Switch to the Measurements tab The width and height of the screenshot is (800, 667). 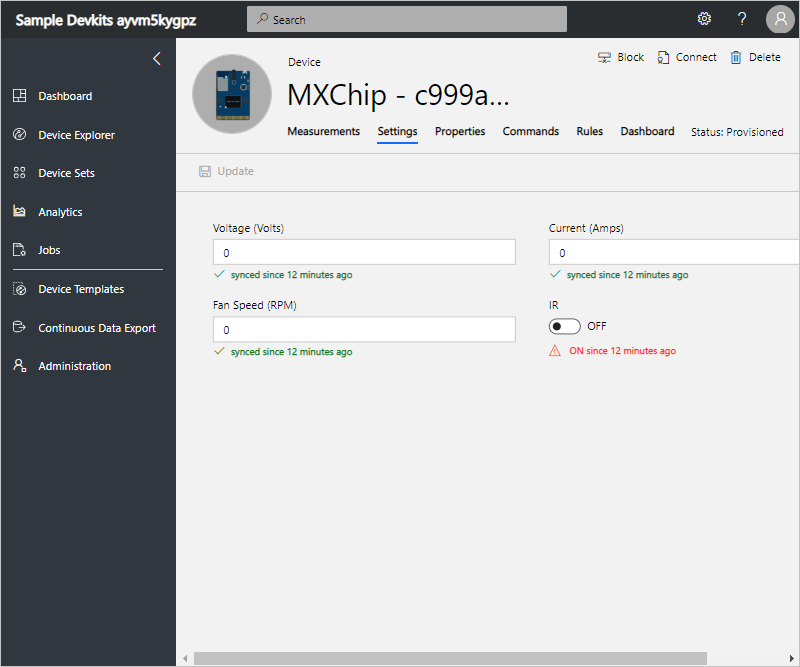point(323,131)
